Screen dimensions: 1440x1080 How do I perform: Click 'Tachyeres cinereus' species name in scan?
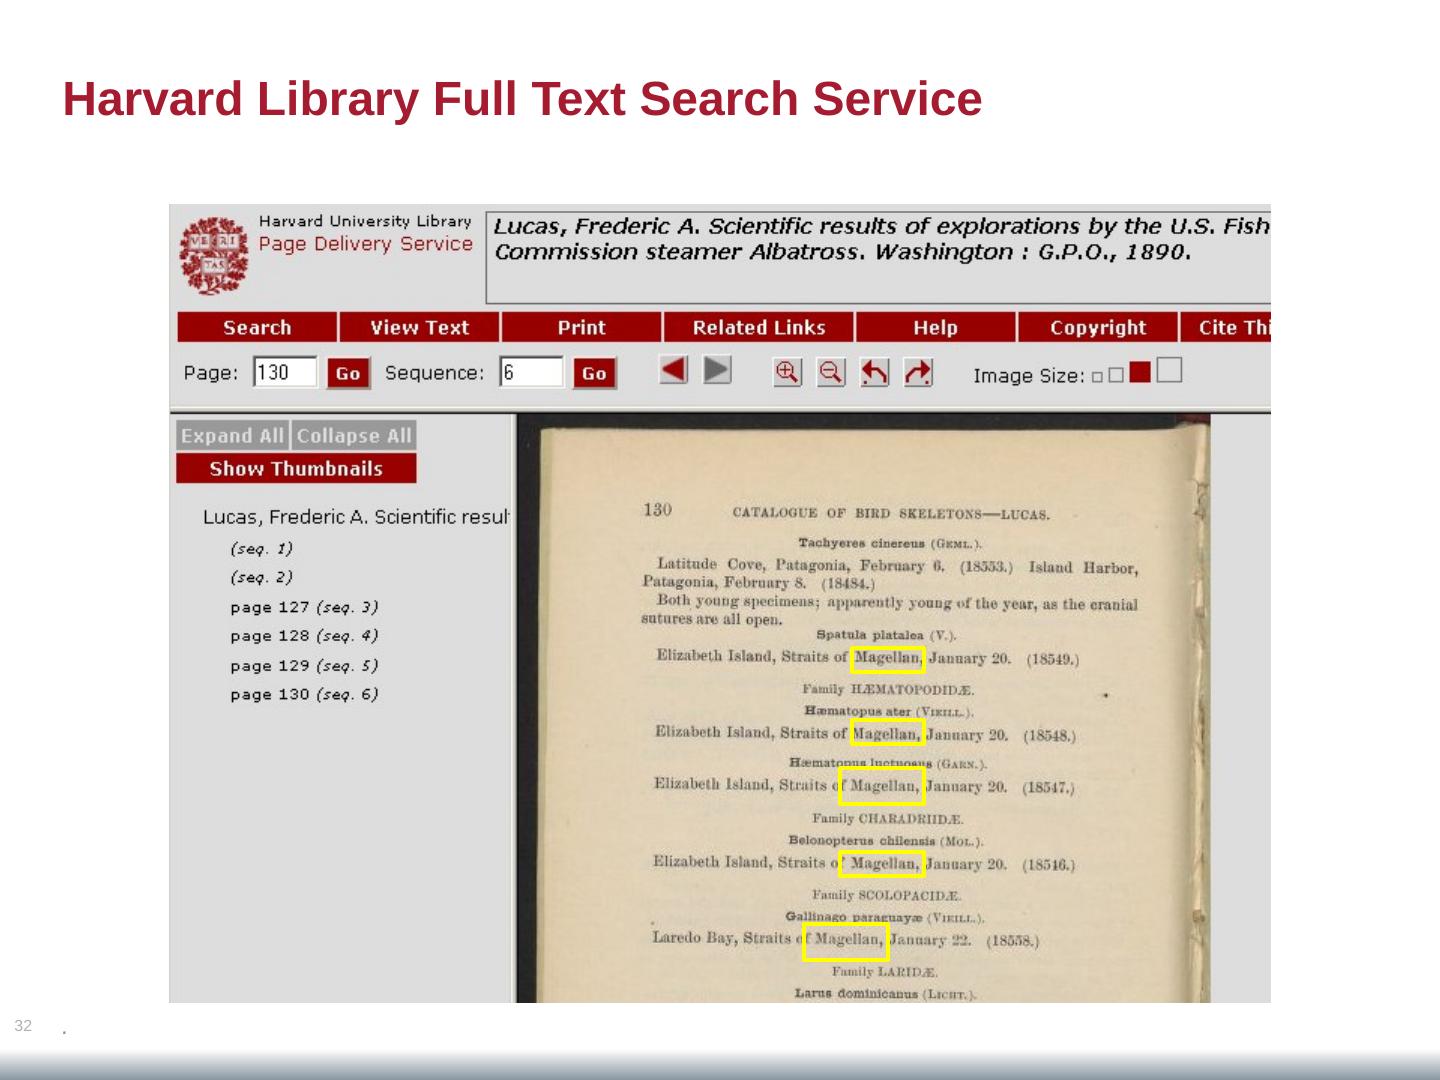point(862,543)
